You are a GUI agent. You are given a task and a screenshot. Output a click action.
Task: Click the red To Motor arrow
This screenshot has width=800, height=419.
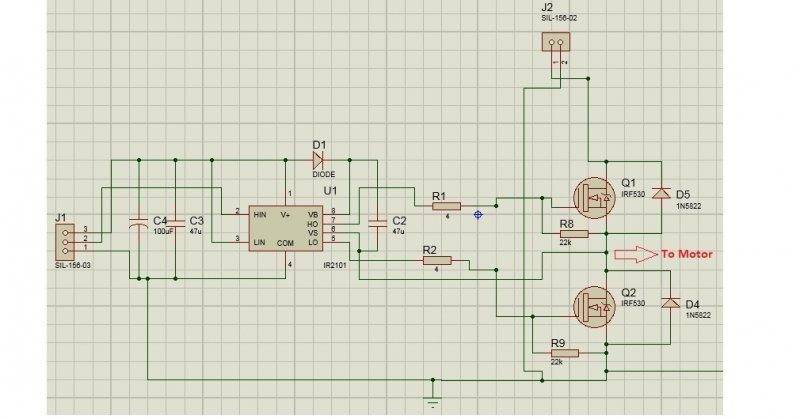636,254
